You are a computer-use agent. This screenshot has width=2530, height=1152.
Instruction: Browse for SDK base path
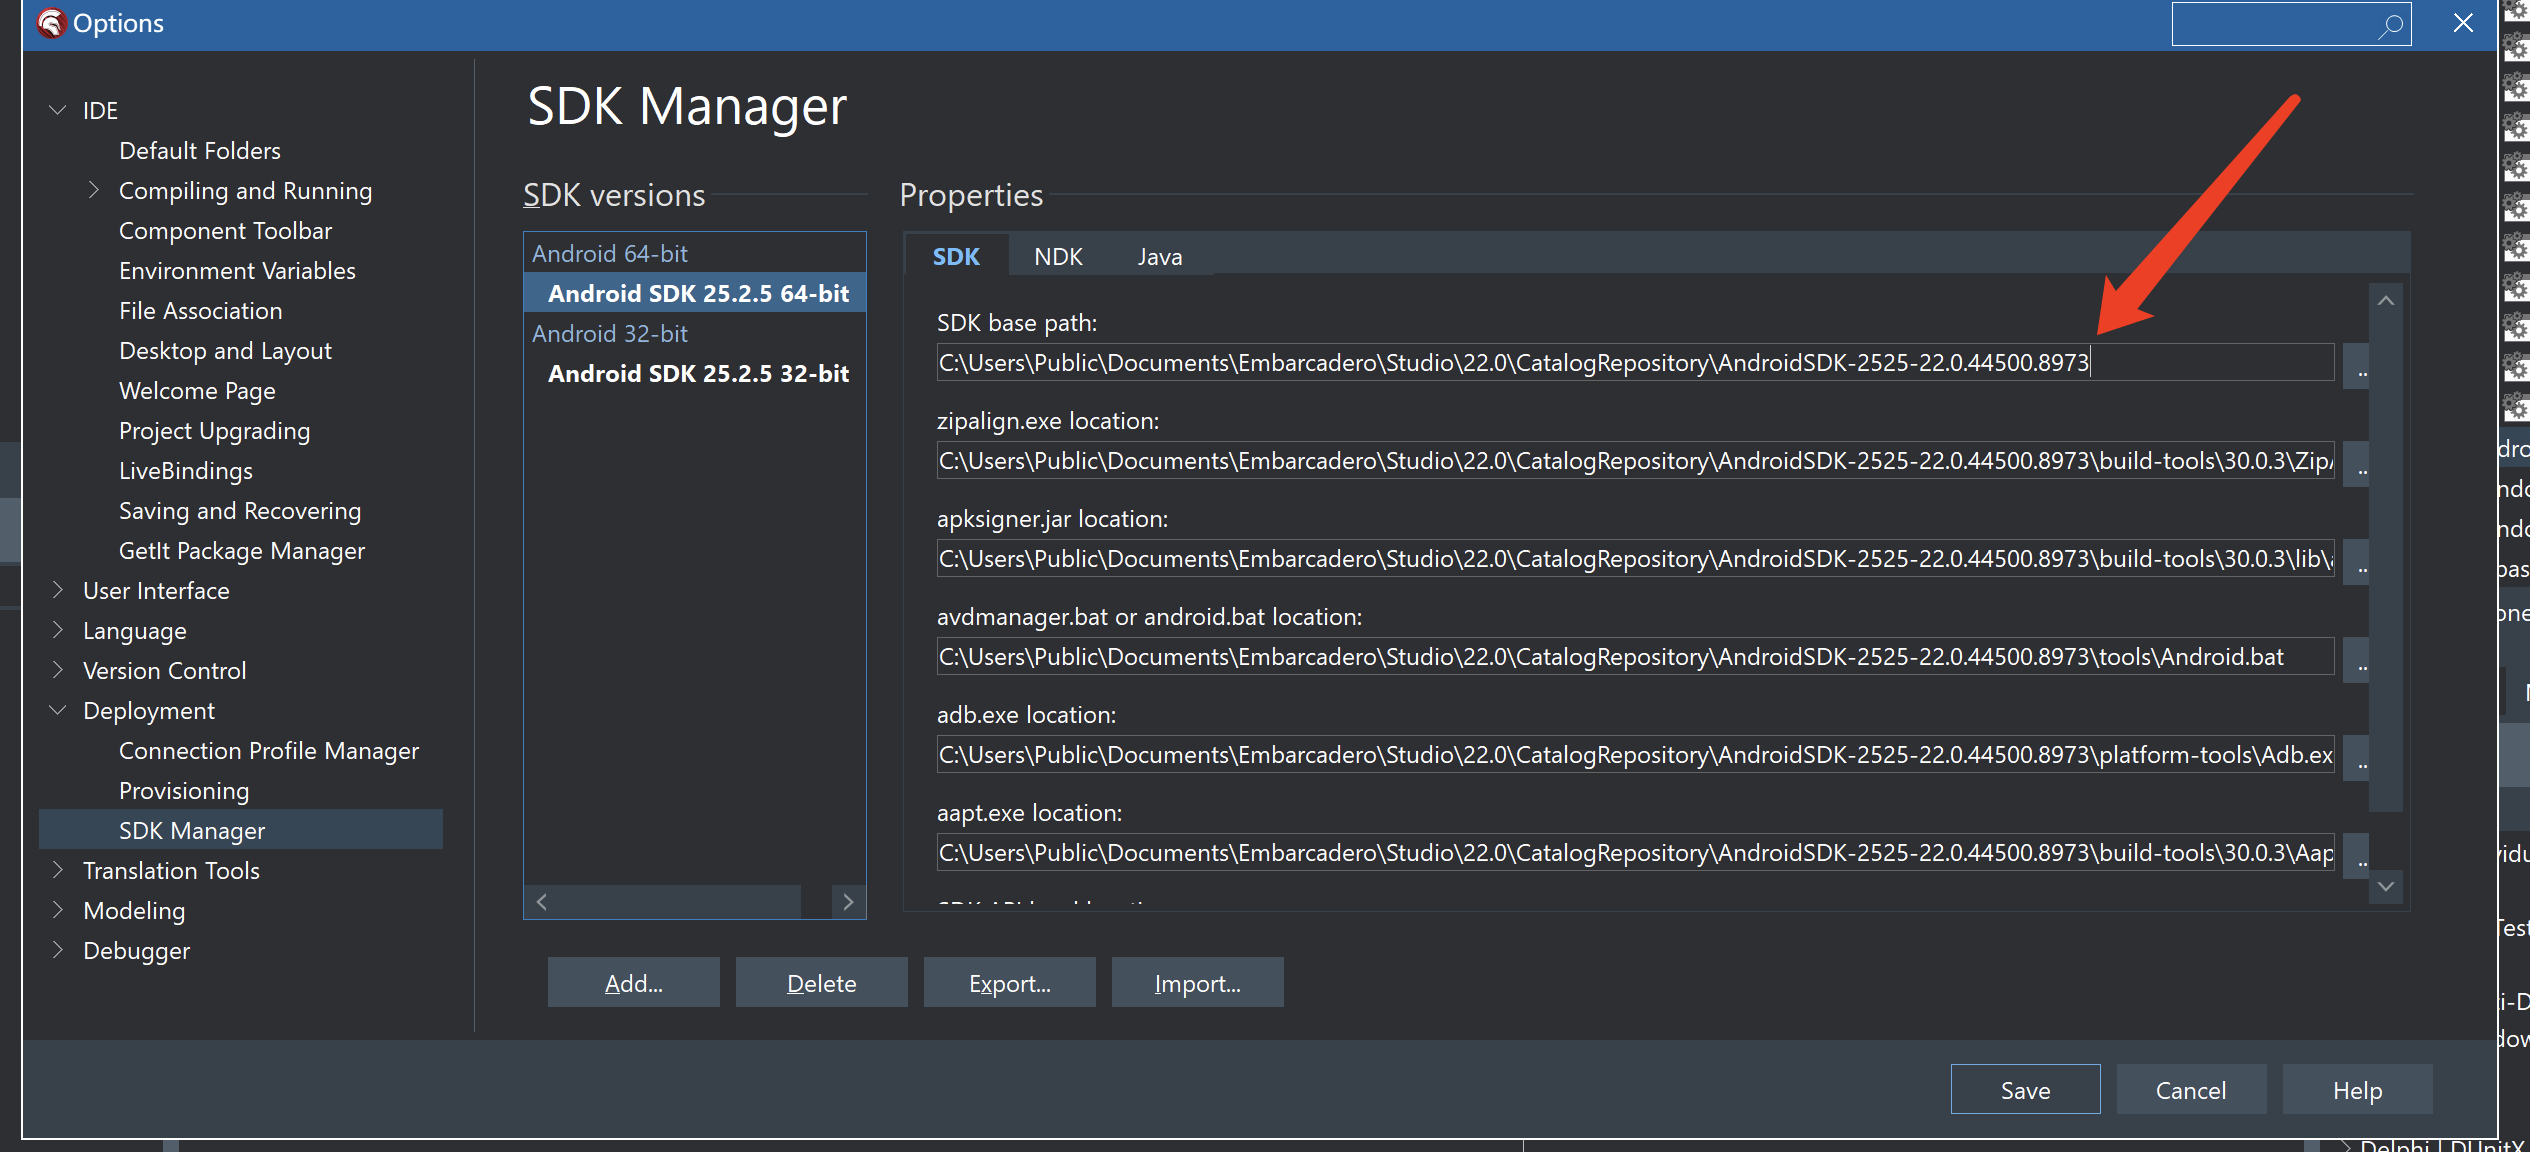2357,367
